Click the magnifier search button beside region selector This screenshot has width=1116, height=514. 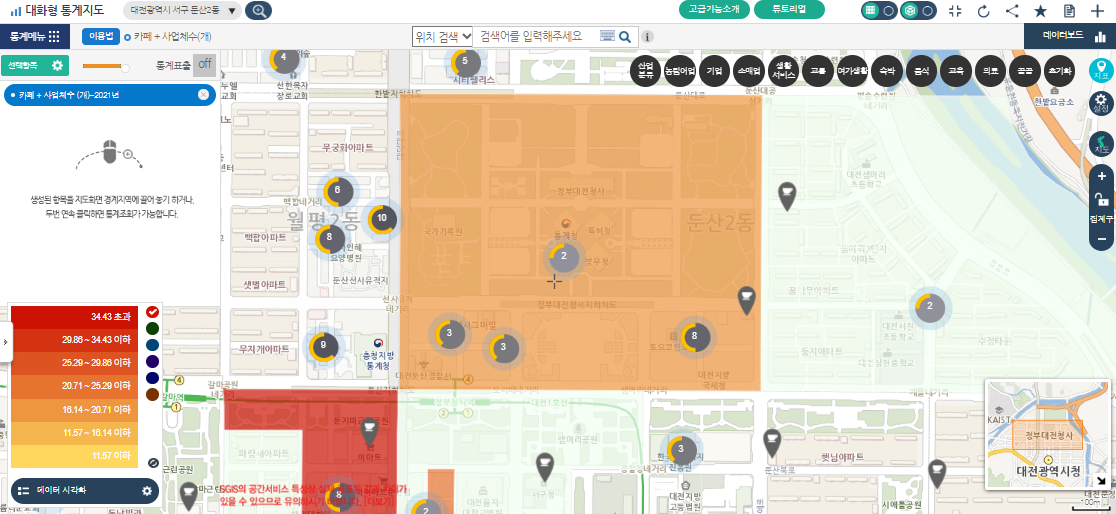[x=258, y=11]
